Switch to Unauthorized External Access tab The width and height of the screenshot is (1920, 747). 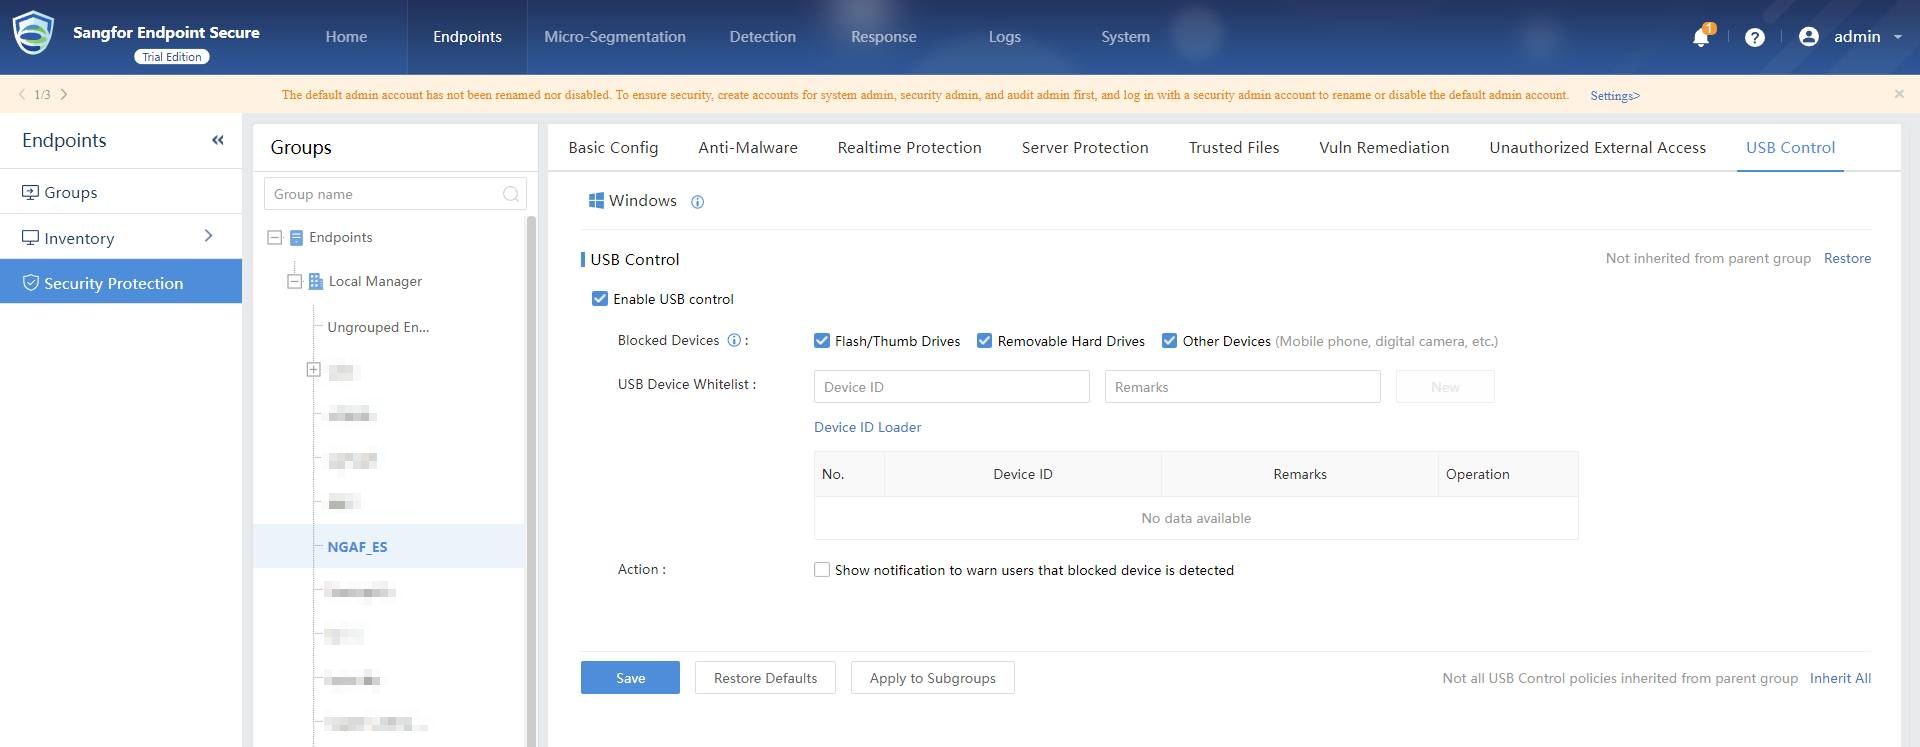1597,147
